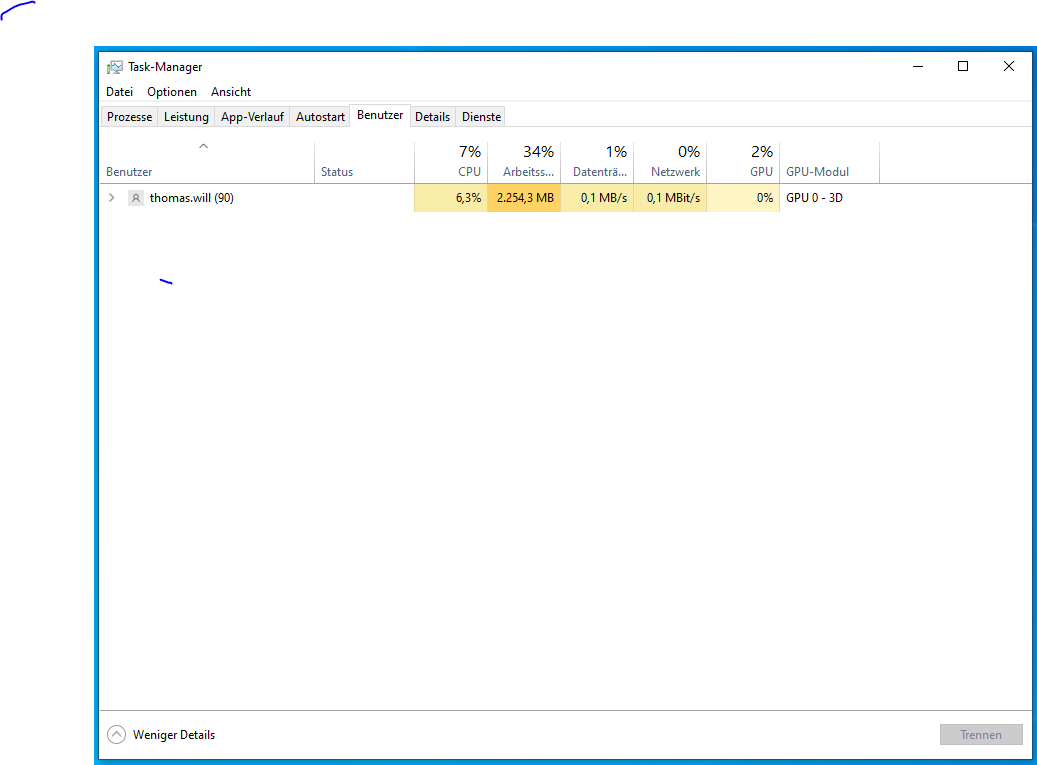This screenshot has height=765, width=1037.
Task: Go to the App-Verlauf tab
Action: click(252, 117)
